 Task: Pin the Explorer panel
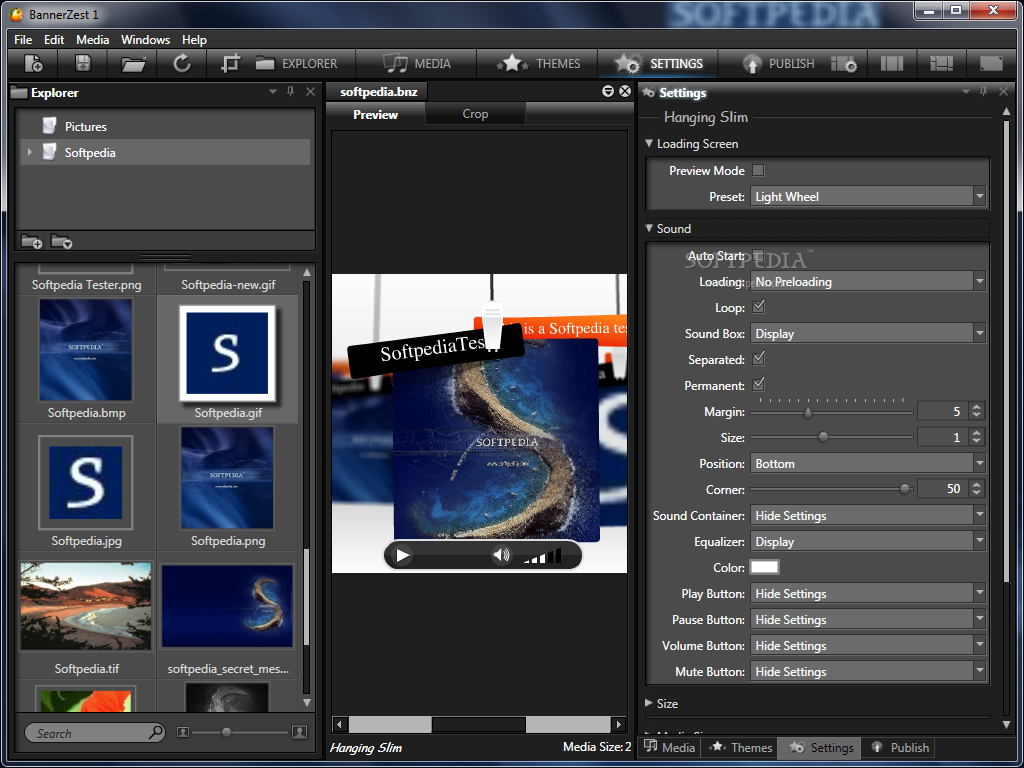[291, 92]
